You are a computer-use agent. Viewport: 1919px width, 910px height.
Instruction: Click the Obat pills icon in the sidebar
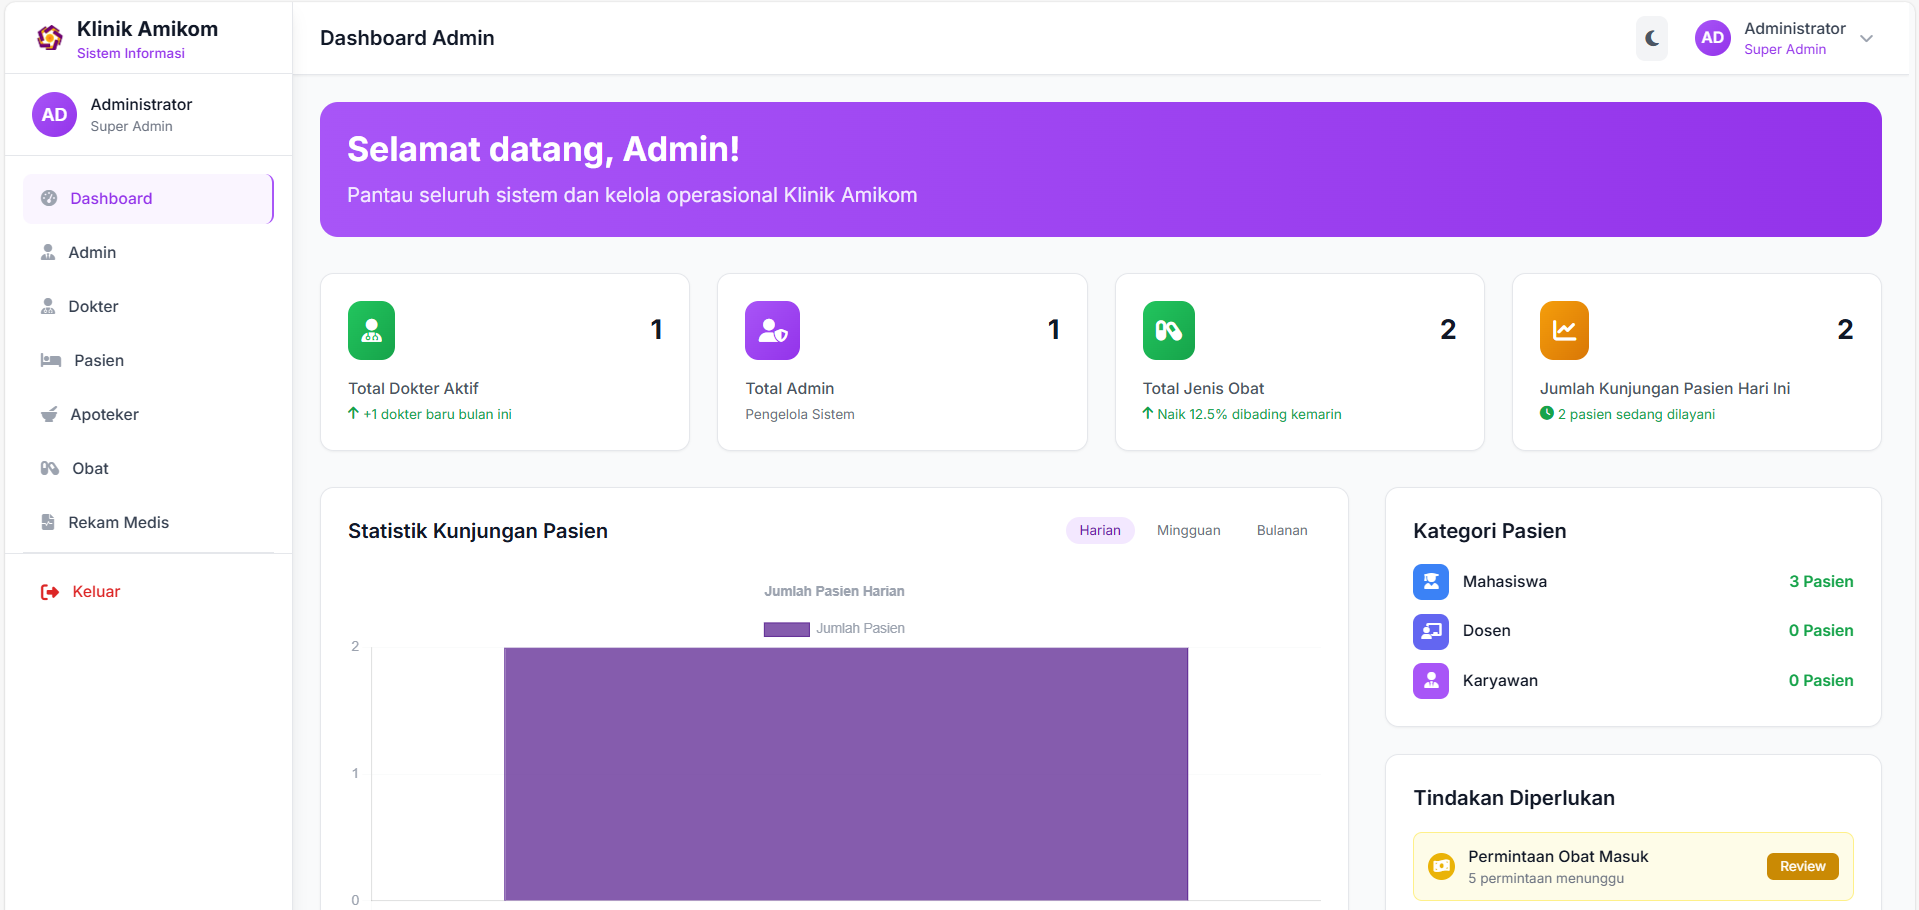pyautogui.click(x=50, y=469)
